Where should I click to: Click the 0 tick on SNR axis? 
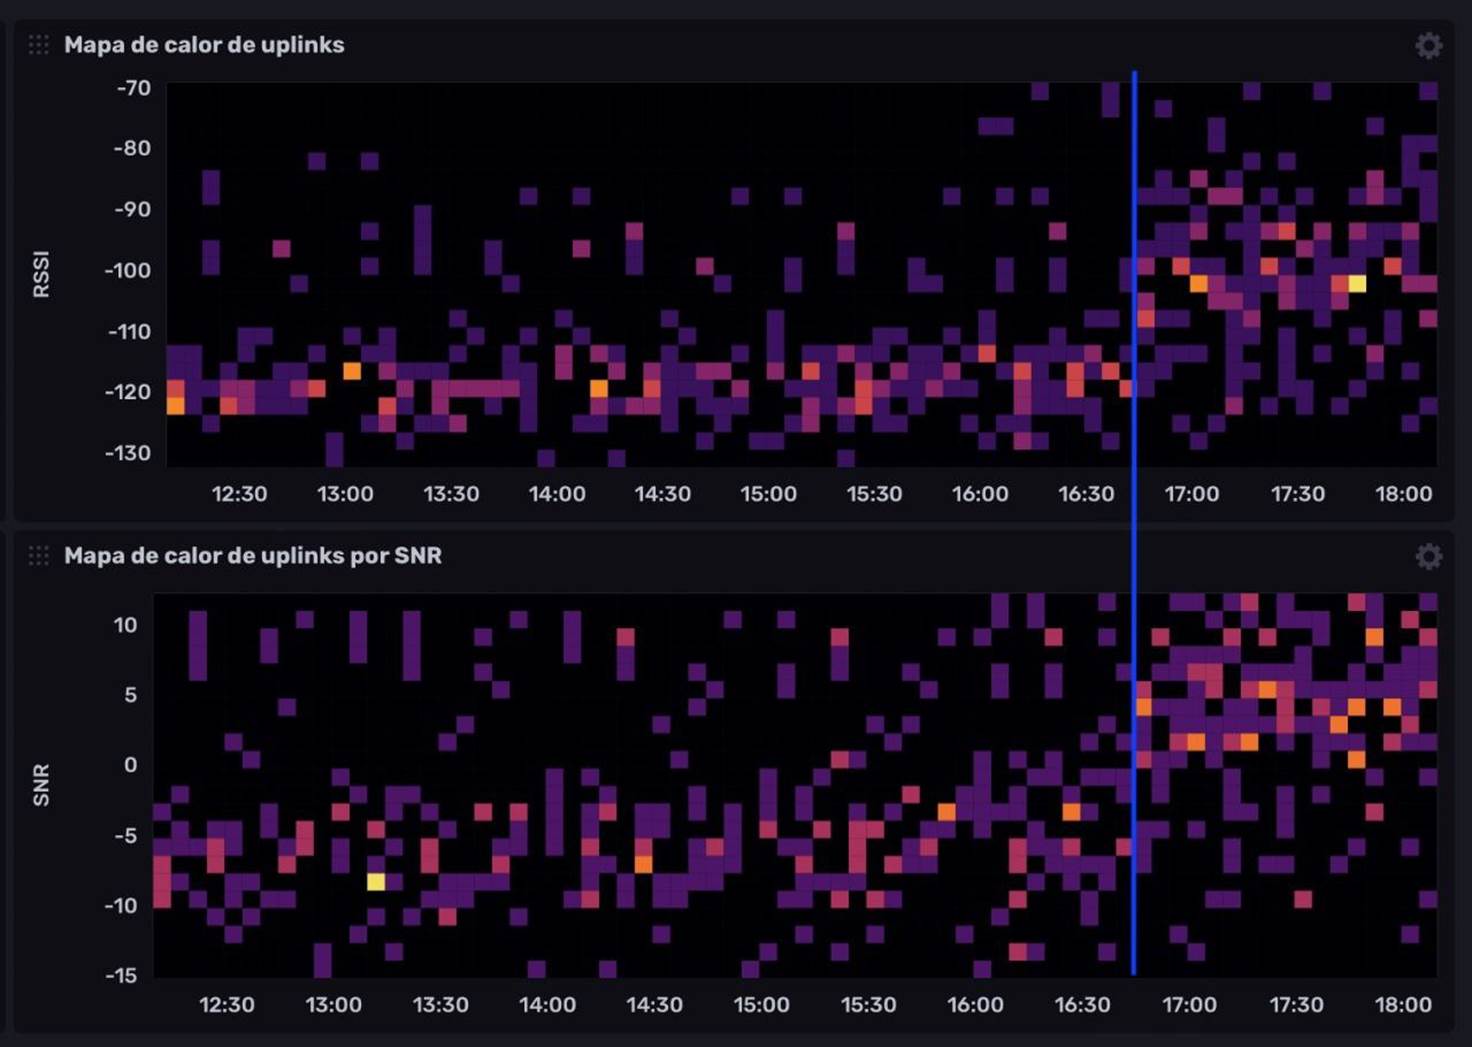131,765
